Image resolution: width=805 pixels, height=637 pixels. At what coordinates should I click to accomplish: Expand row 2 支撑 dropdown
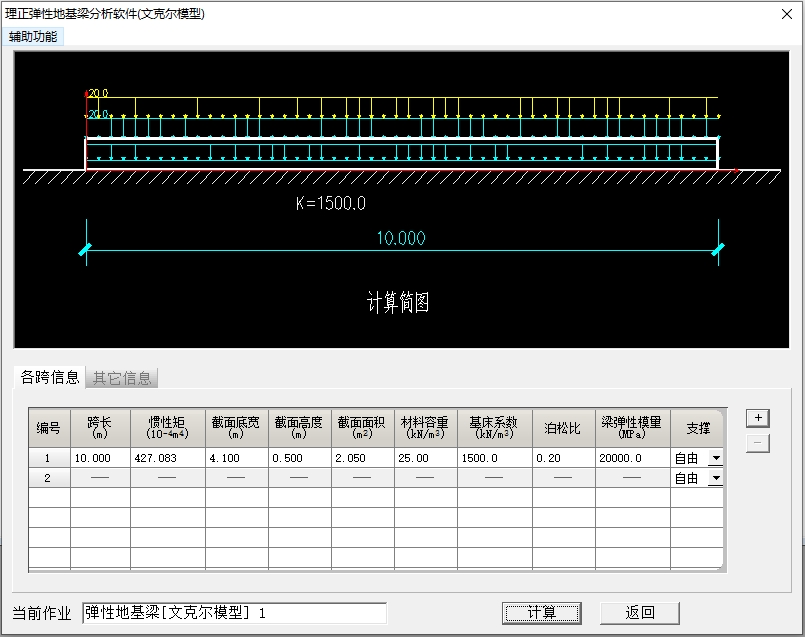point(715,479)
